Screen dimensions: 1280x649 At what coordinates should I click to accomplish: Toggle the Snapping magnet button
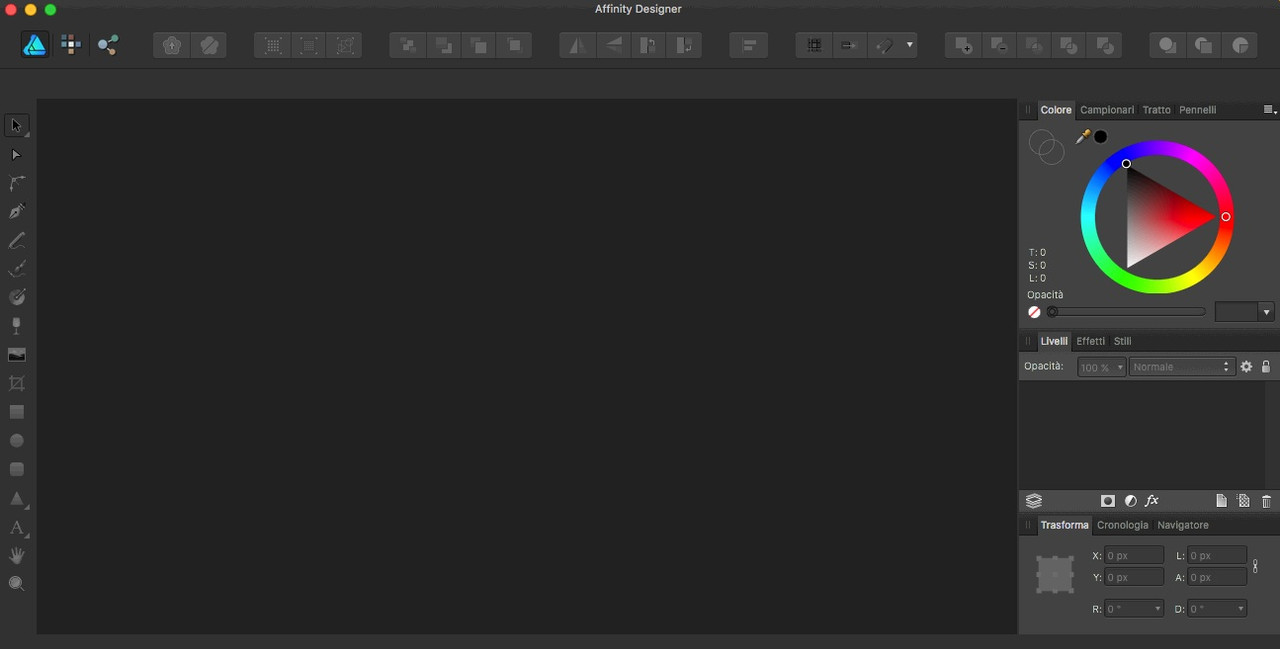tap(884, 45)
